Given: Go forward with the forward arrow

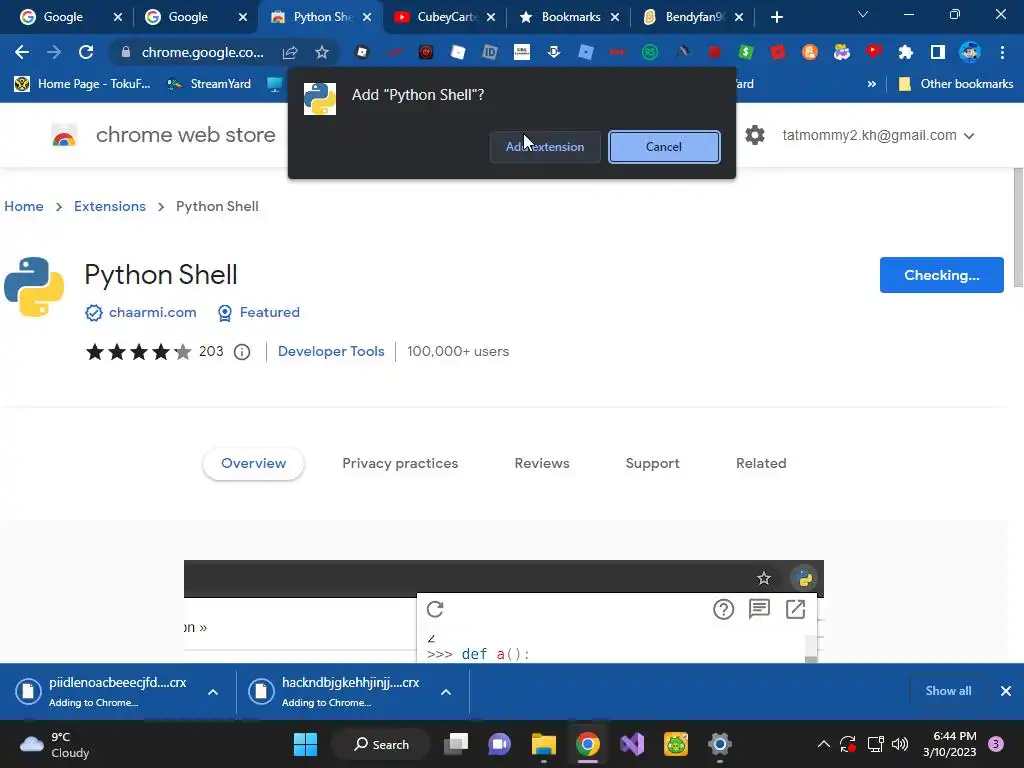Looking at the screenshot, I should [54, 52].
